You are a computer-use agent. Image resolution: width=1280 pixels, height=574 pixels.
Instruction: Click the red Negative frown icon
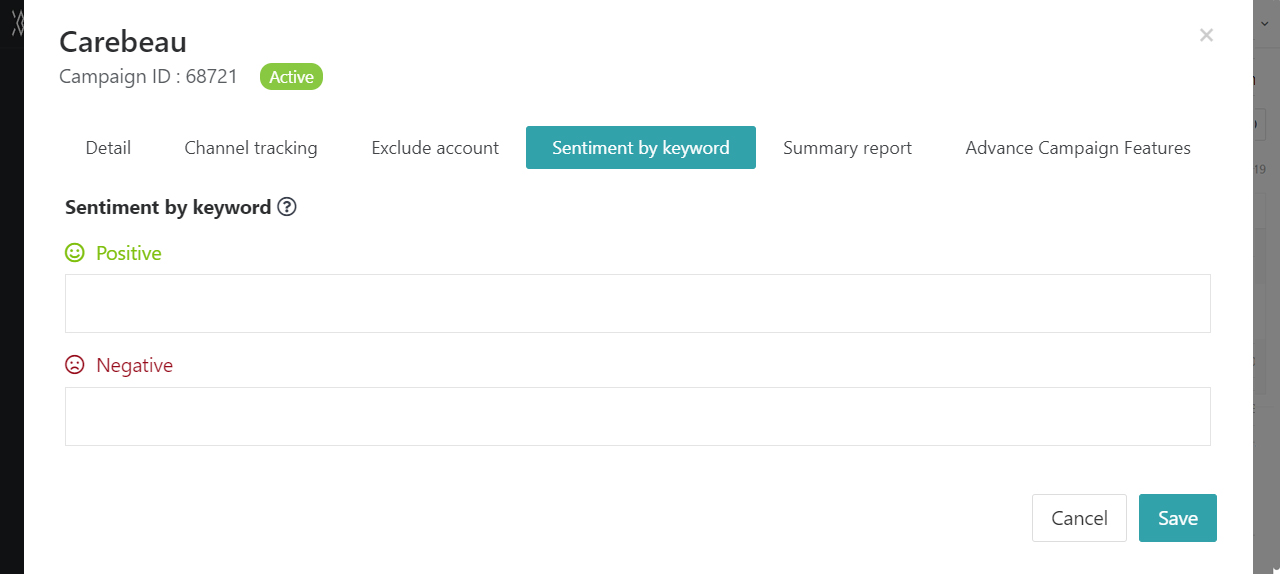pos(75,365)
